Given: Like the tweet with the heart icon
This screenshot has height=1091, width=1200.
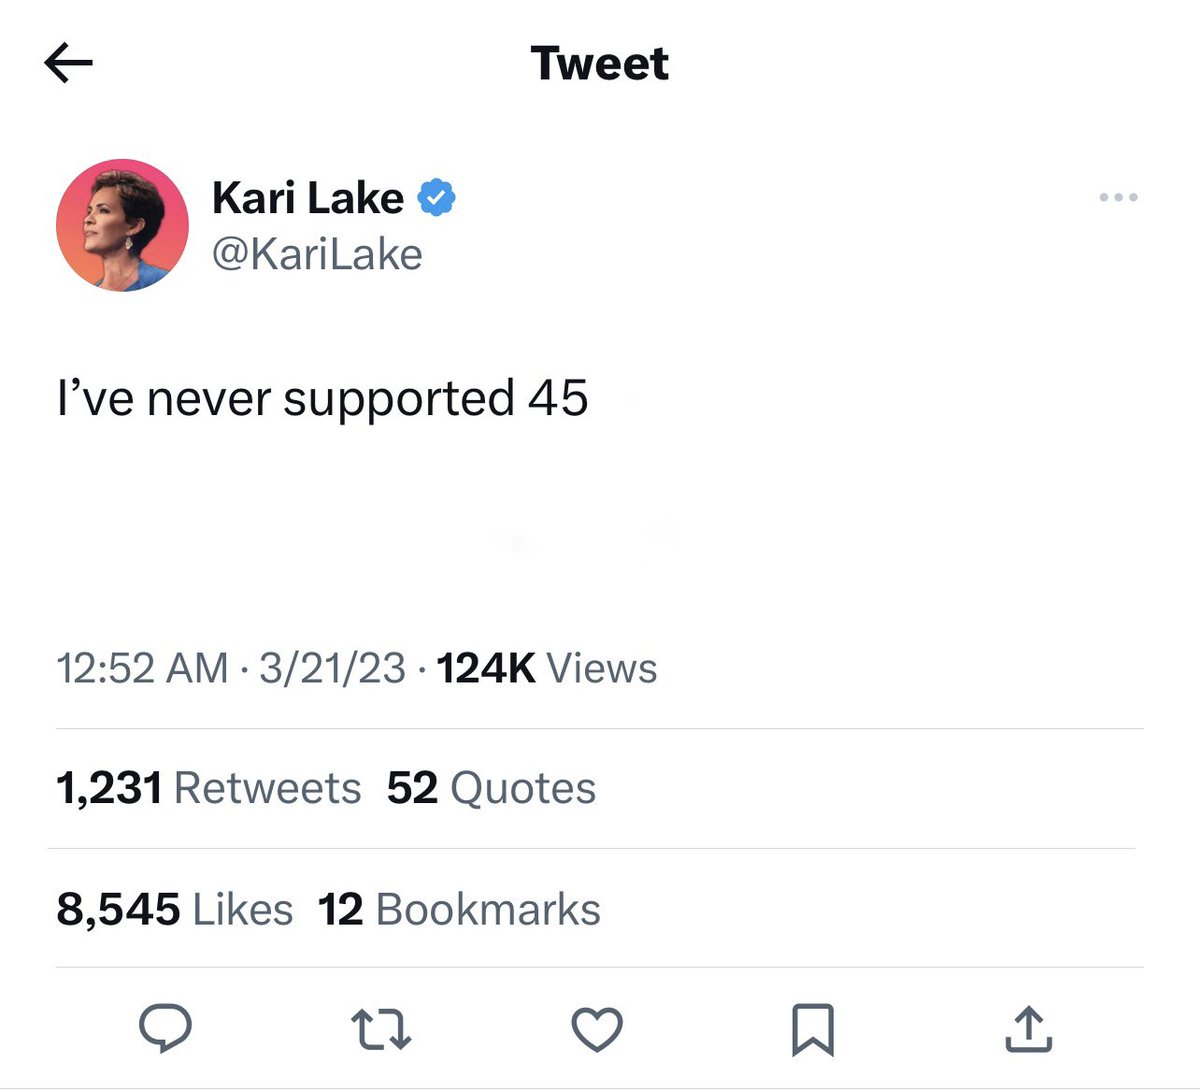Looking at the screenshot, I should click(x=597, y=1029).
